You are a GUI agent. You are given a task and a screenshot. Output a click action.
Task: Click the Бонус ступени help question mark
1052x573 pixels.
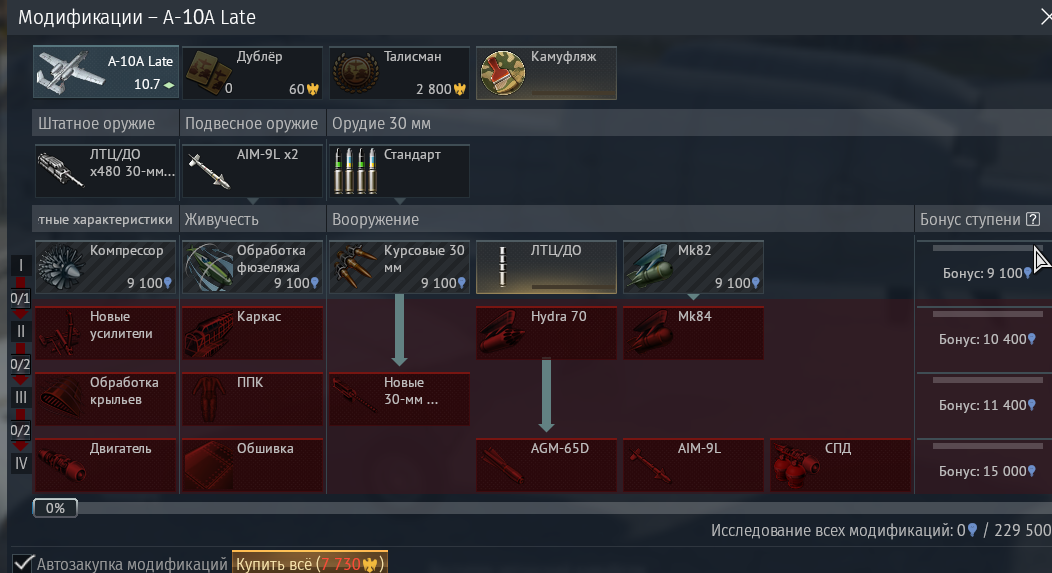(1033, 219)
